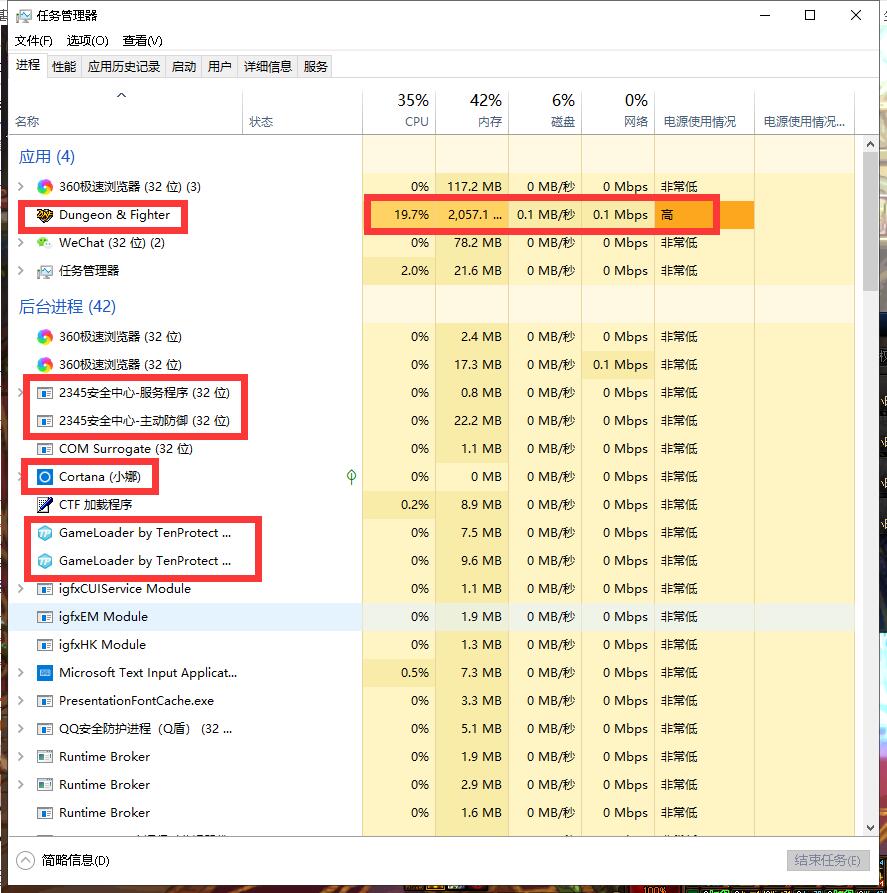Click icon of 360极速浏览器 using 17.3 MB
This screenshot has width=887, height=893.
click(44, 364)
